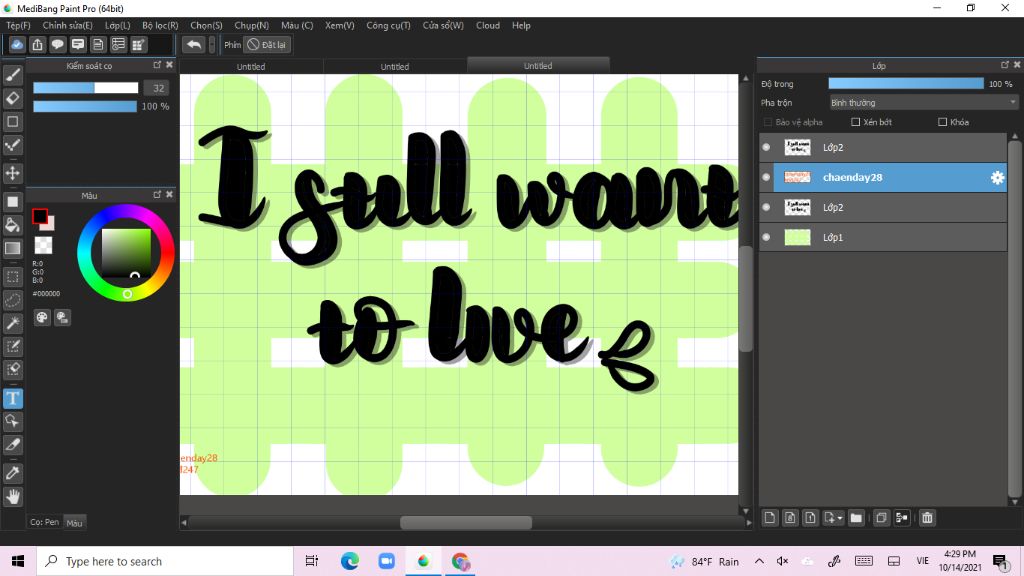
Task: Select the Lasso tool
Action: (13, 300)
